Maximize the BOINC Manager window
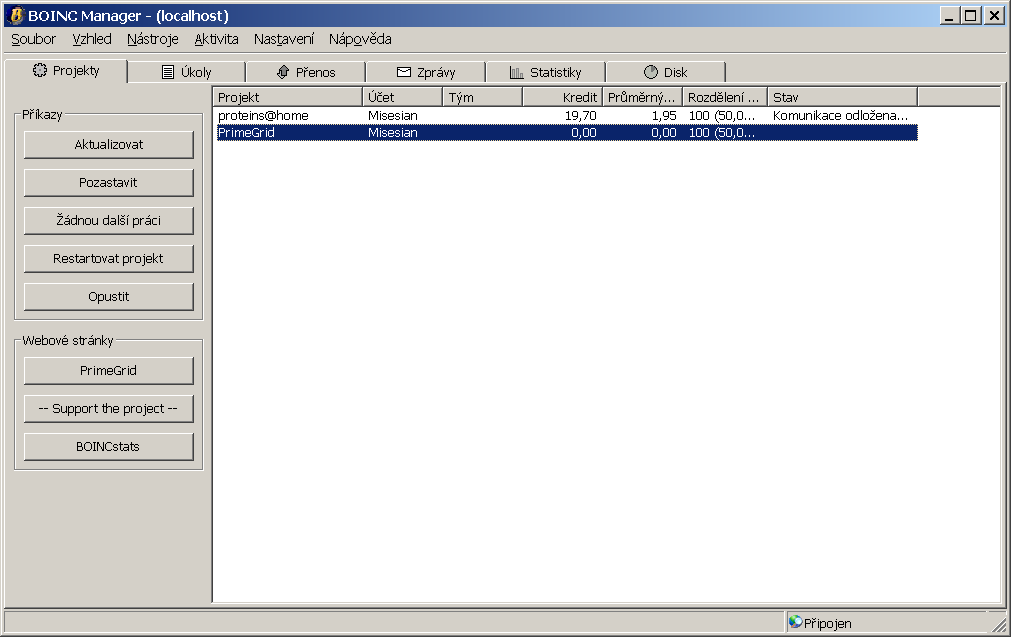Viewport: 1011px width, 637px height. tap(971, 15)
